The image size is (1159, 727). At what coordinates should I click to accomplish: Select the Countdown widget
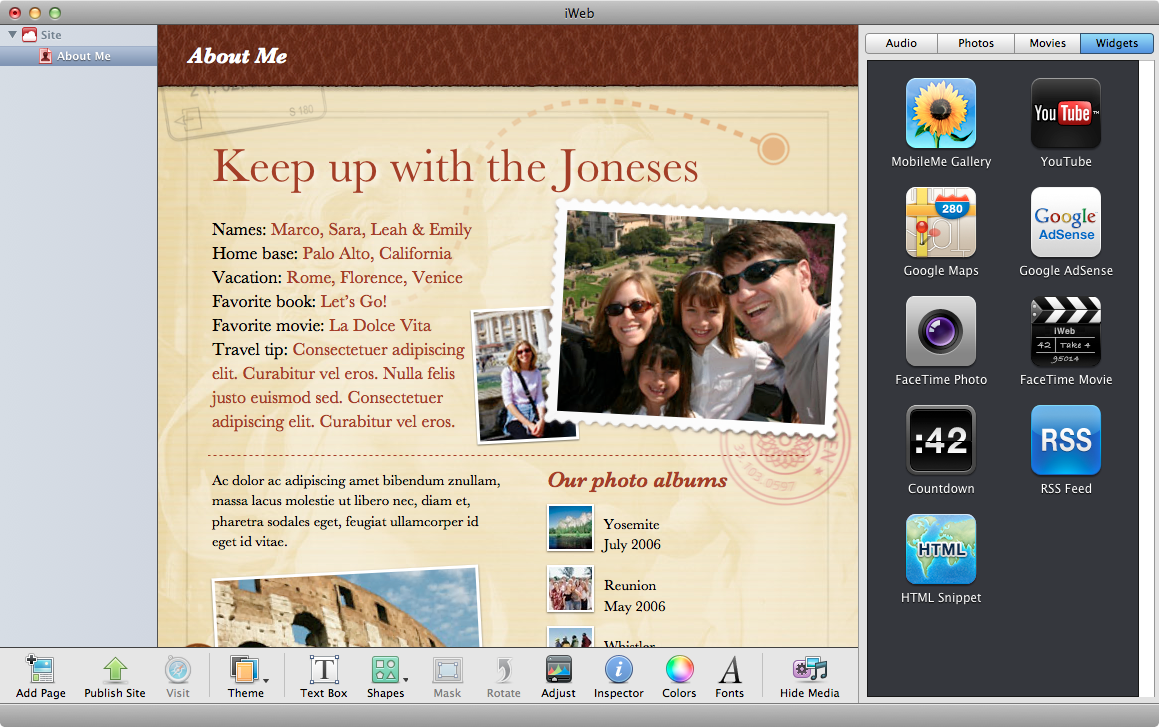[x=941, y=440]
